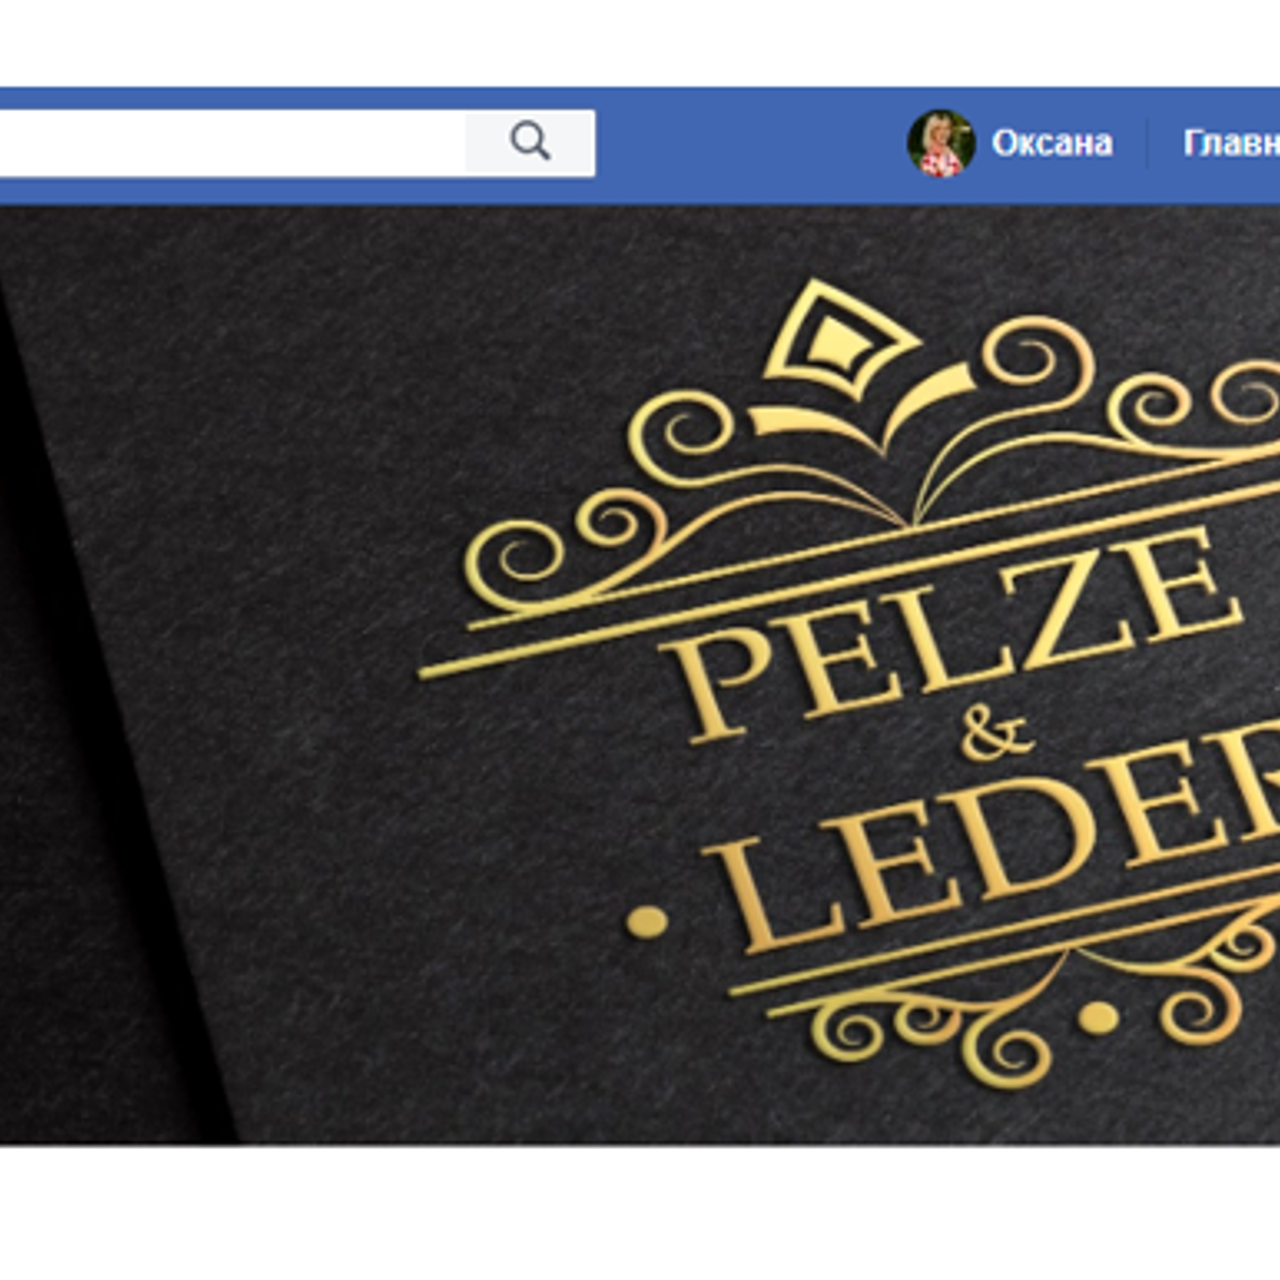This screenshot has width=1280, height=1280.
Task: Open the Pelze & Leder cover photo
Action: coord(640,675)
